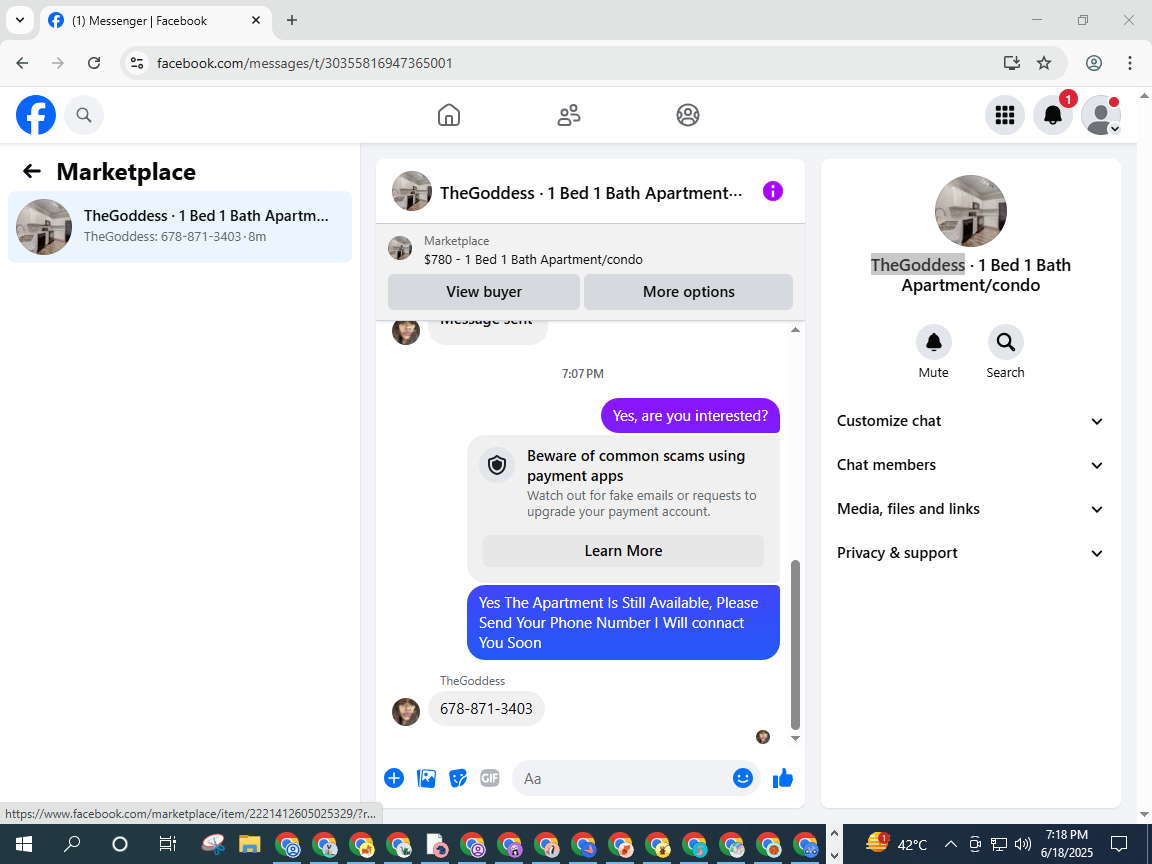Click chat scrollbar down arrow
This screenshot has height=864, width=1152.
pyautogui.click(x=795, y=738)
